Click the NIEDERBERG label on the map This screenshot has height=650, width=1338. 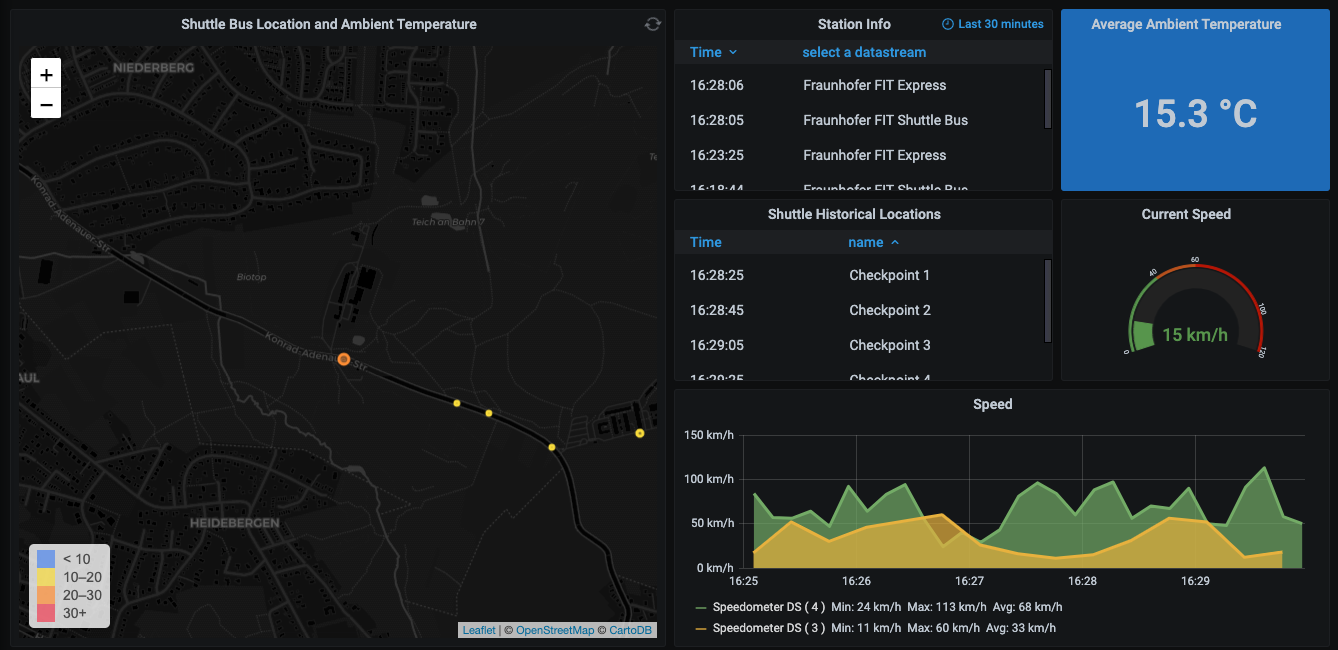click(154, 67)
